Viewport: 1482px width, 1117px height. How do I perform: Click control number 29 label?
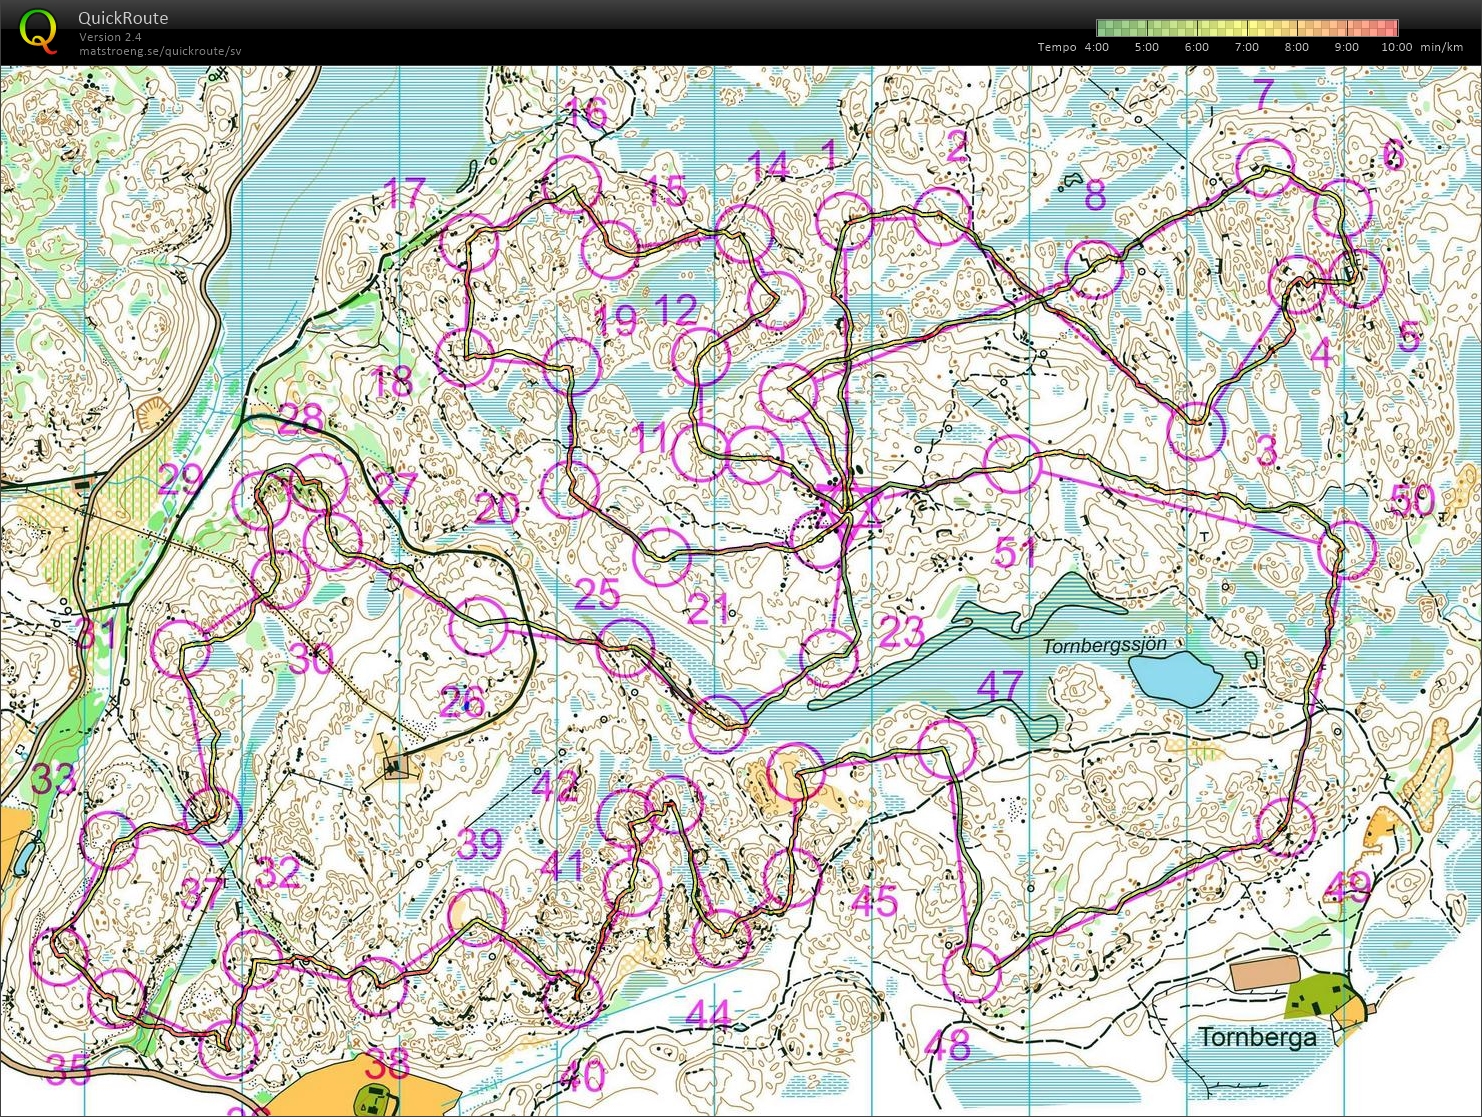(x=181, y=480)
